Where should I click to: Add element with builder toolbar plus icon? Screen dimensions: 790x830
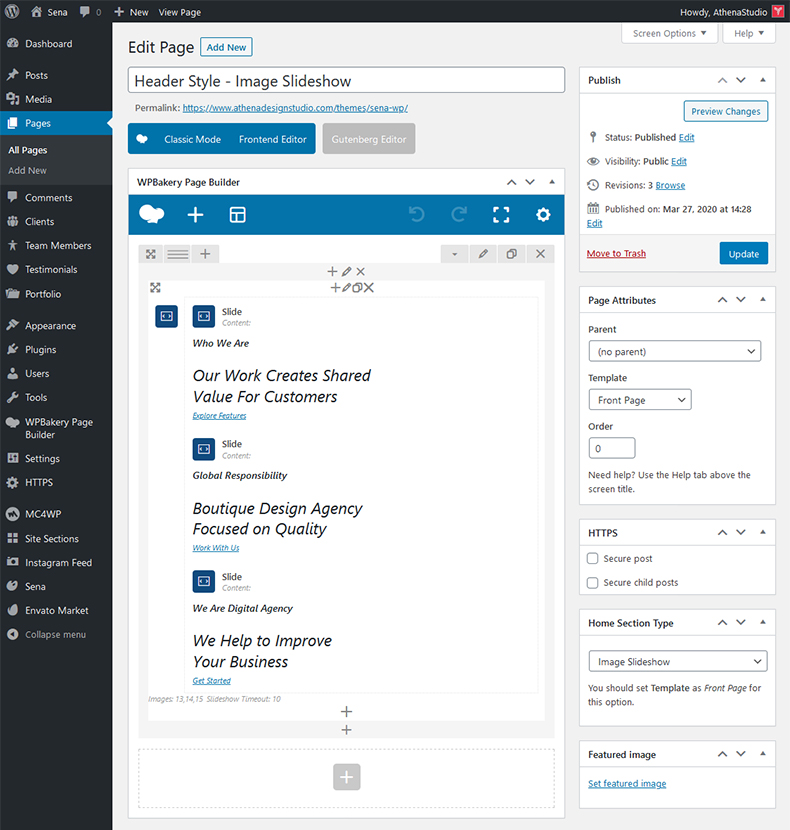point(195,215)
